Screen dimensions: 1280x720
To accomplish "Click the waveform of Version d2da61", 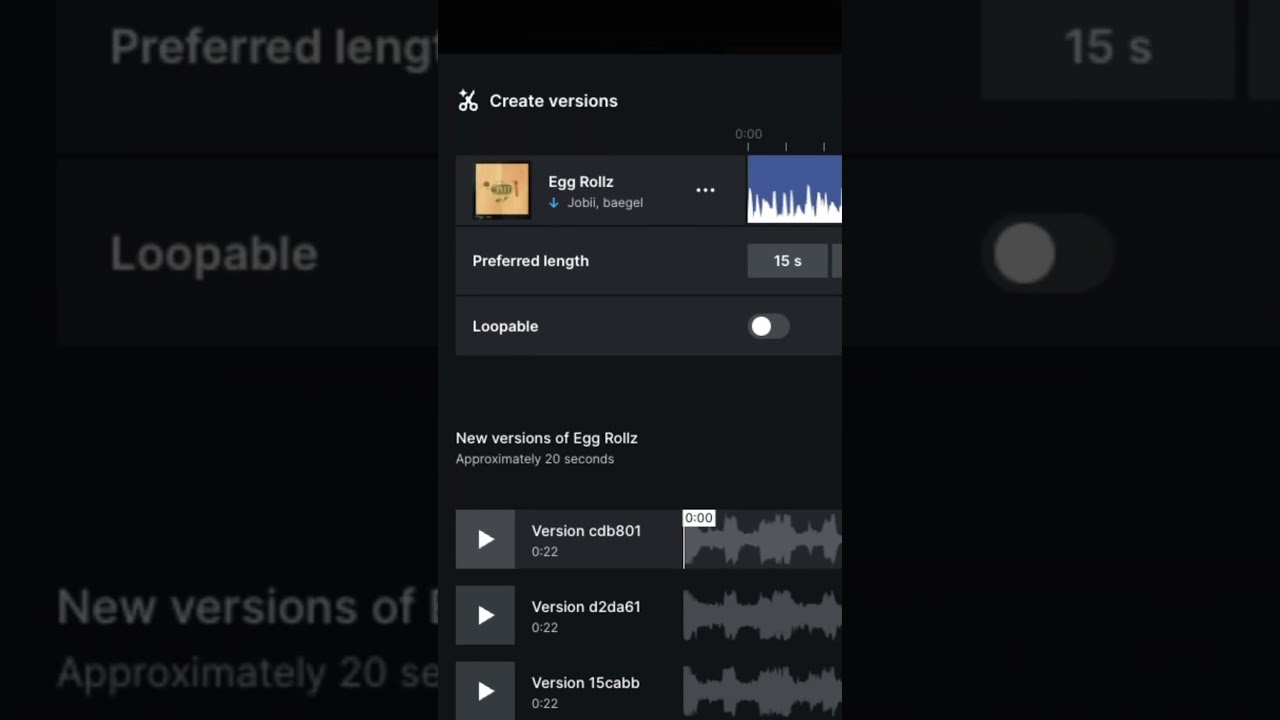I will (763, 616).
